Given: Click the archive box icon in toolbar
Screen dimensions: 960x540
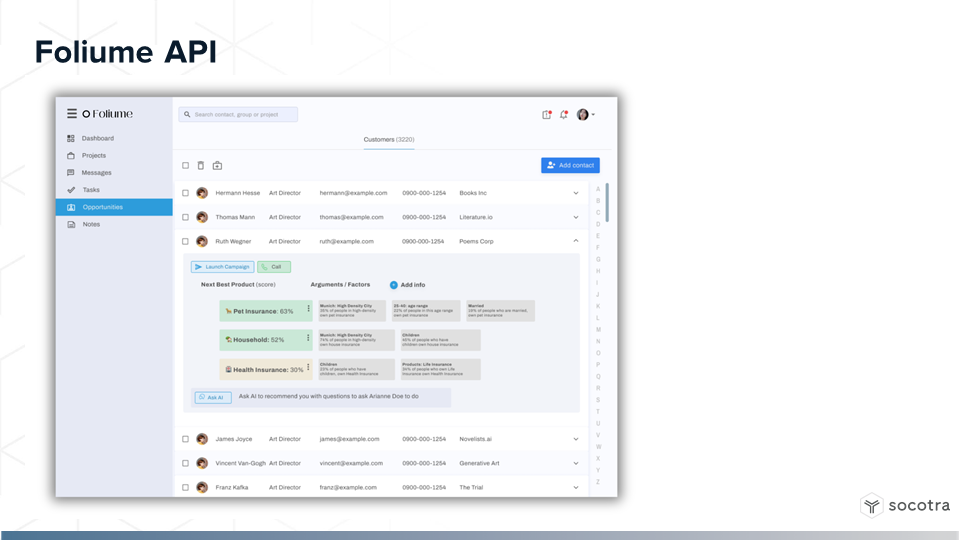Looking at the screenshot, I should click(x=217, y=165).
